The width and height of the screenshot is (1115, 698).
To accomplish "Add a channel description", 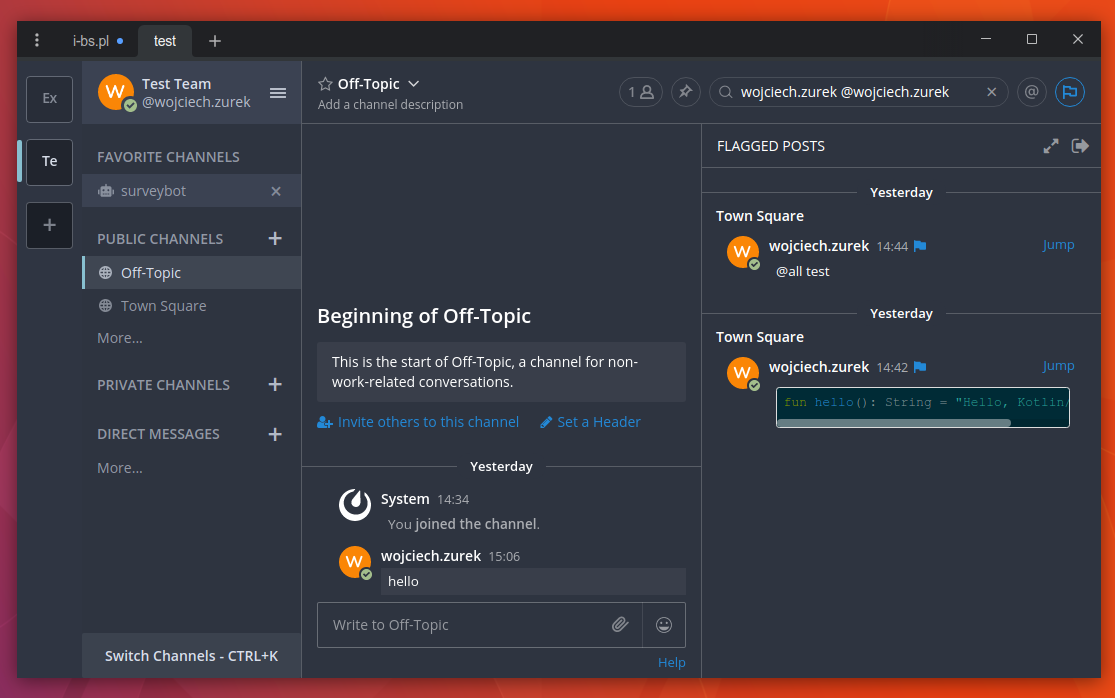I will (x=390, y=104).
